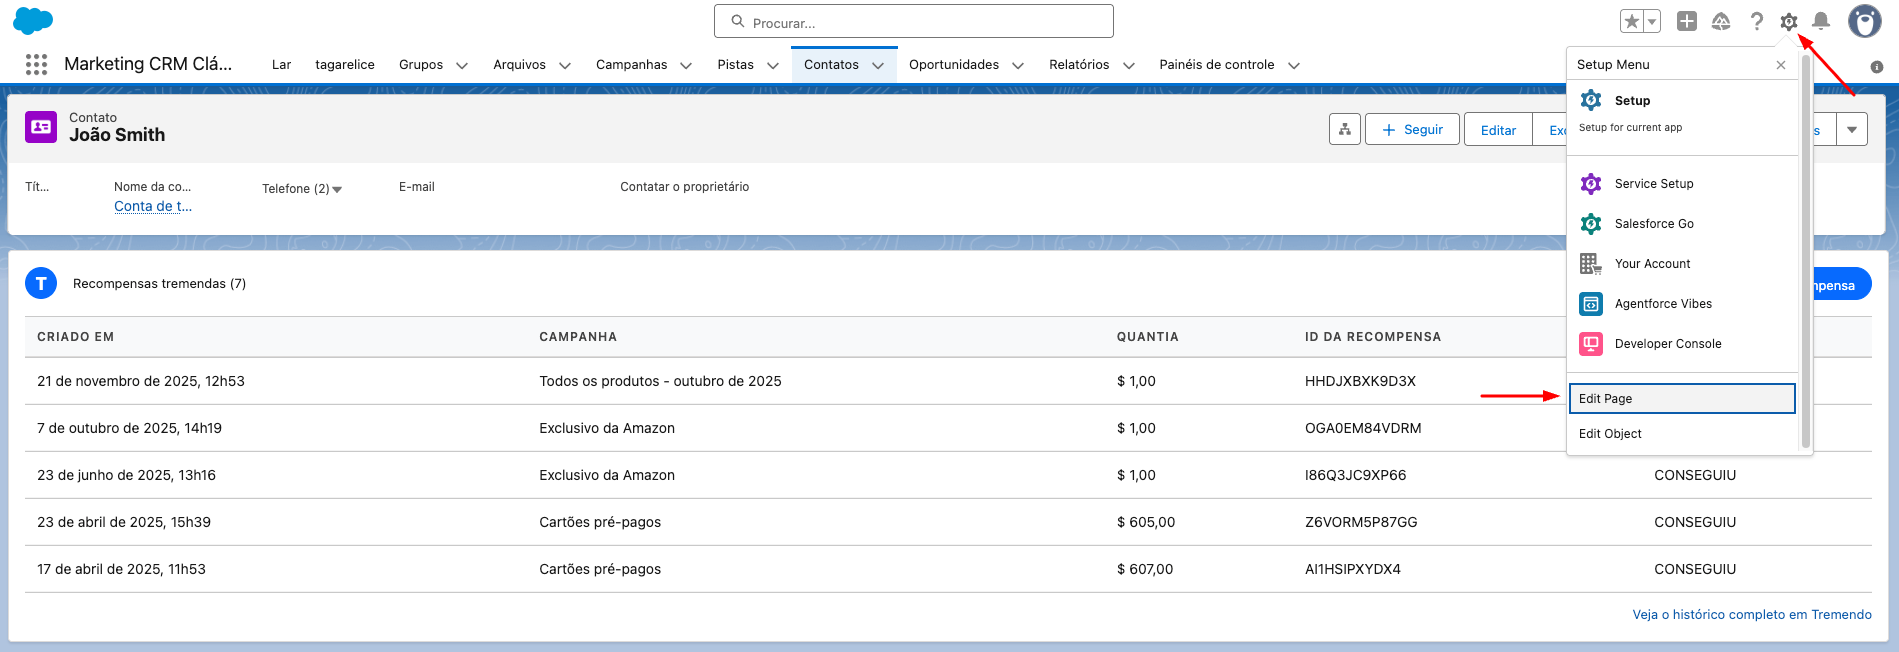Click the Setup gear icon
Image resolution: width=1899 pixels, height=652 pixels.
pyautogui.click(x=1789, y=21)
